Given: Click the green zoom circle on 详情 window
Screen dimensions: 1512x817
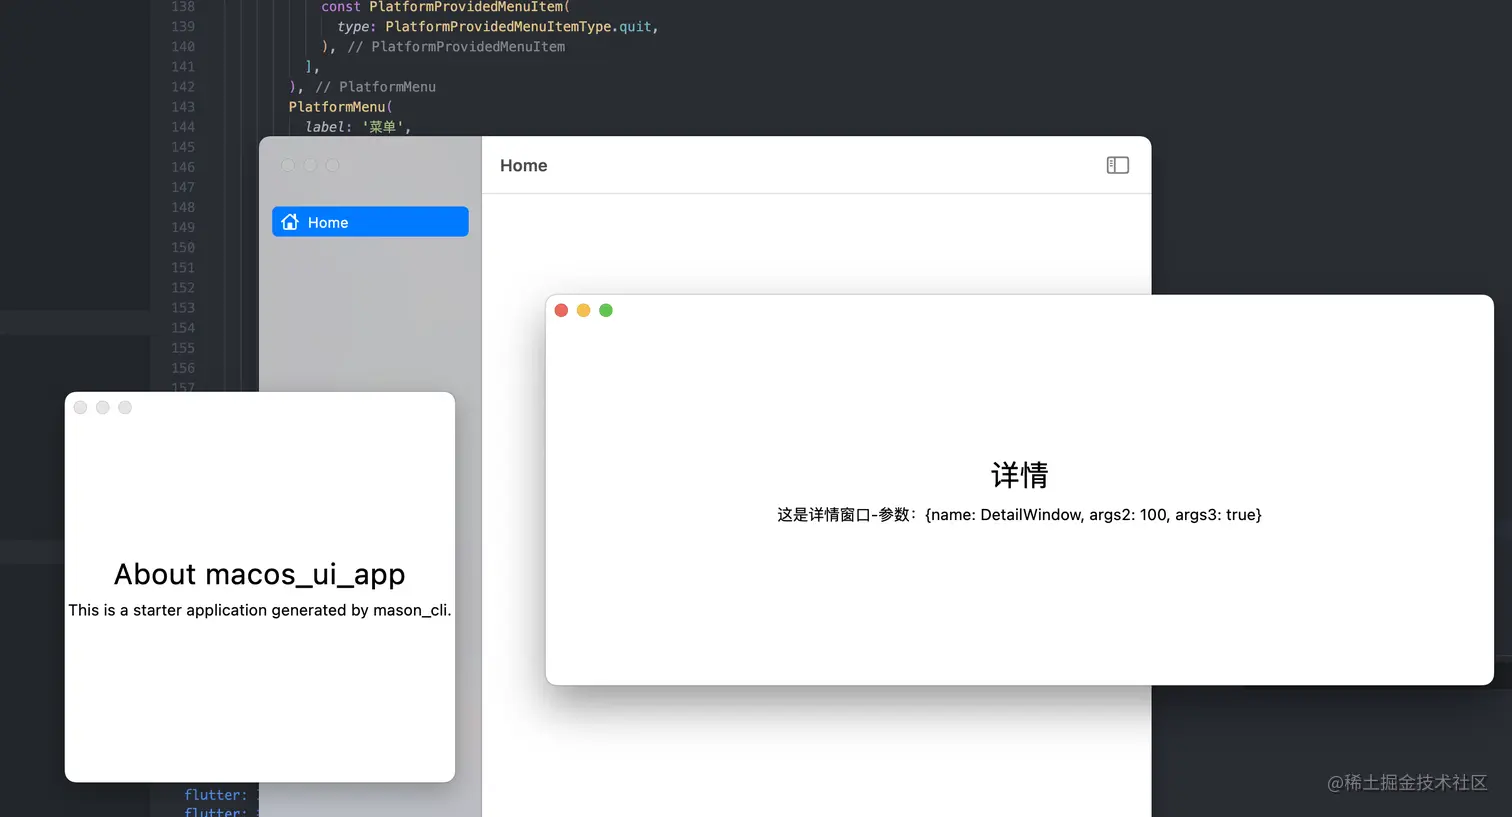Looking at the screenshot, I should 605,310.
